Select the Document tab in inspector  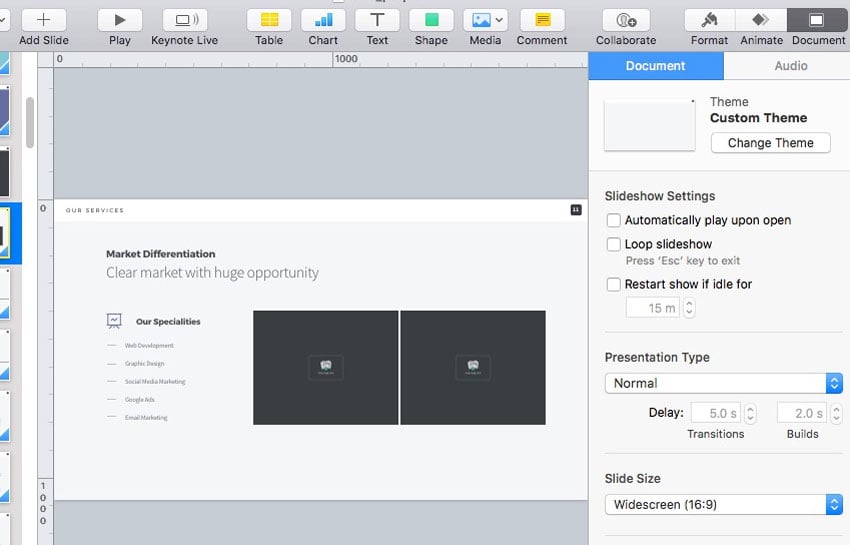655,66
